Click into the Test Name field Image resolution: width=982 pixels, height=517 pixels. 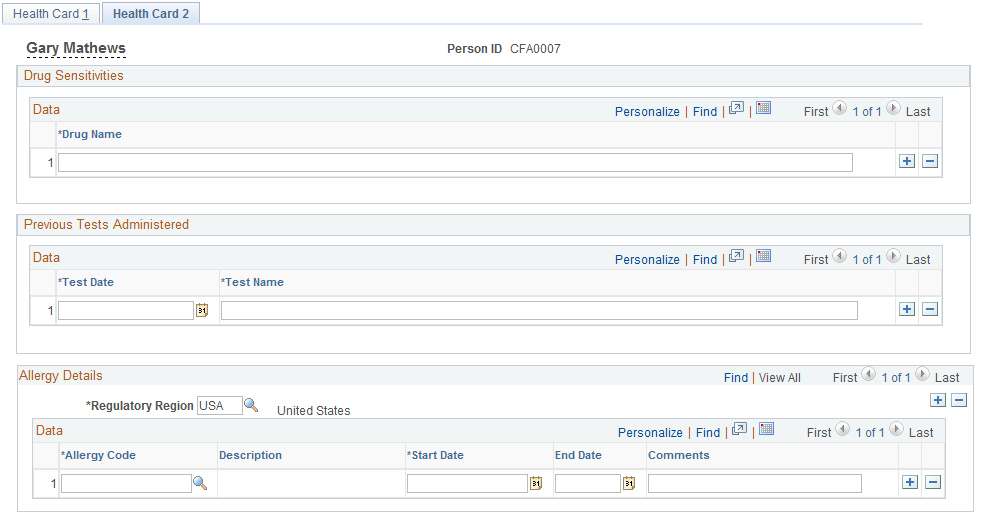(539, 310)
